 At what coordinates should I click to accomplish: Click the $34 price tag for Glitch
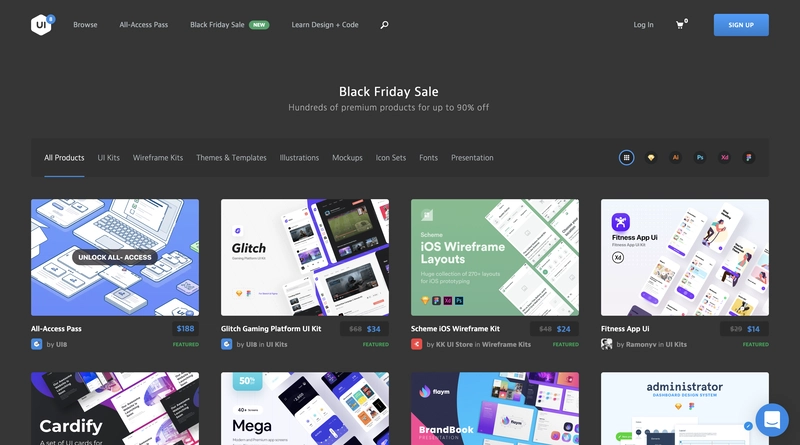[373, 329]
